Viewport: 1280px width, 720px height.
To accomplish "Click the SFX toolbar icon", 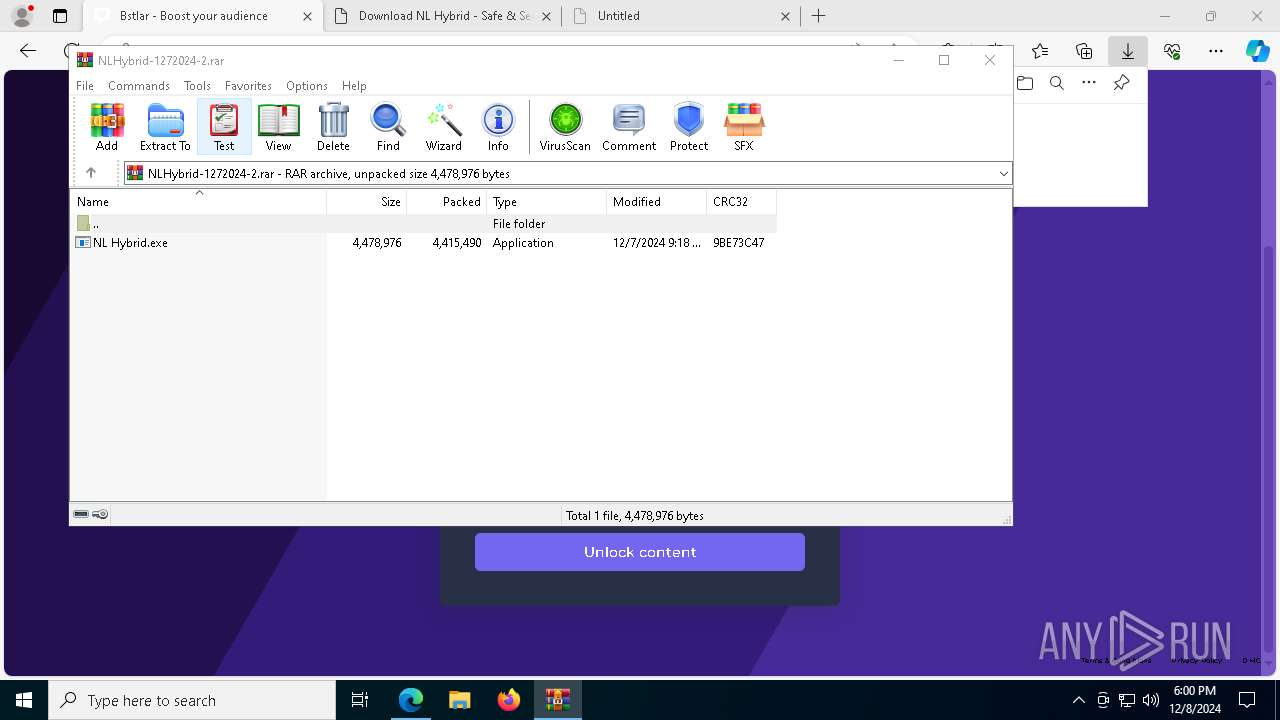I will point(743,127).
